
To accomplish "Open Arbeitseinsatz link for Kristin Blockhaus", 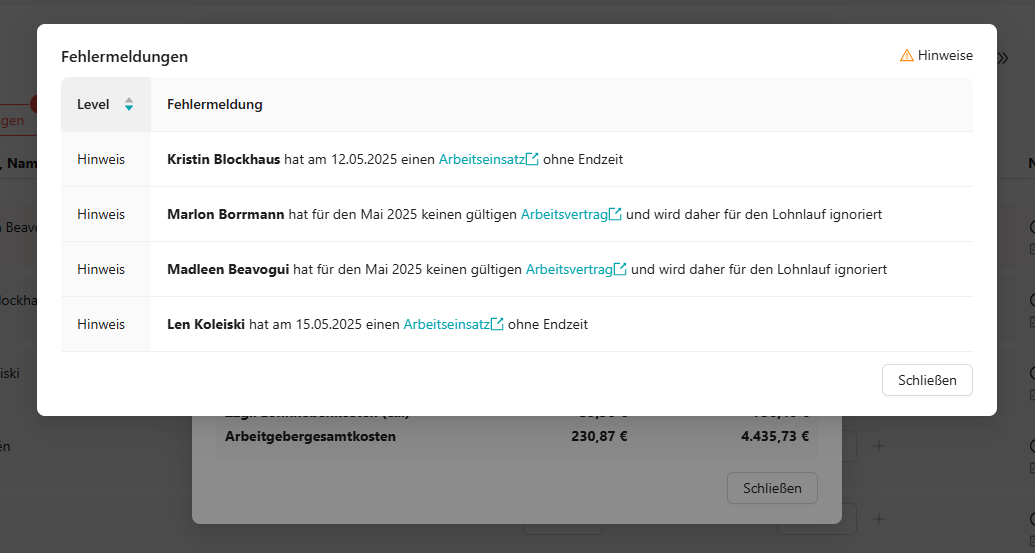I will tap(481, 159).
